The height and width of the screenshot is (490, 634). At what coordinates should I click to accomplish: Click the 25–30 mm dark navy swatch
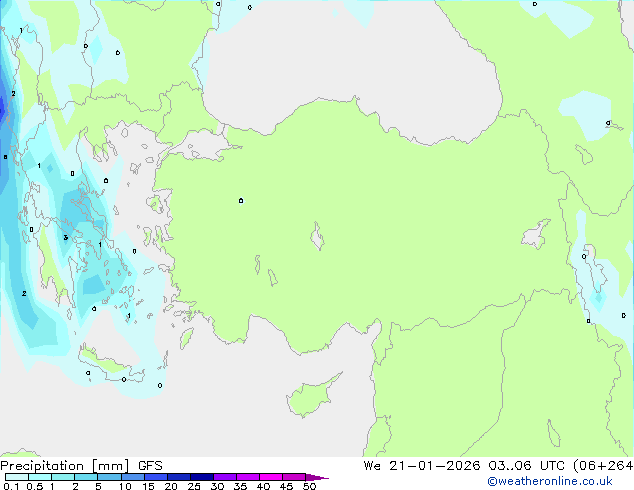(201, 477)
